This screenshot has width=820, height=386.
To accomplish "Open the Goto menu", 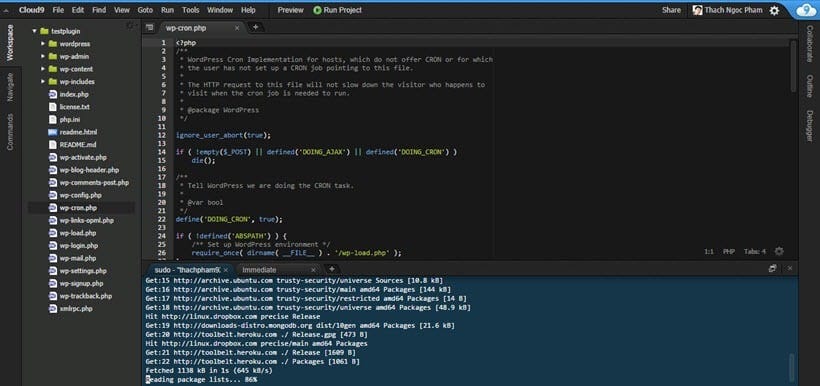I will [x=145, y=10].
